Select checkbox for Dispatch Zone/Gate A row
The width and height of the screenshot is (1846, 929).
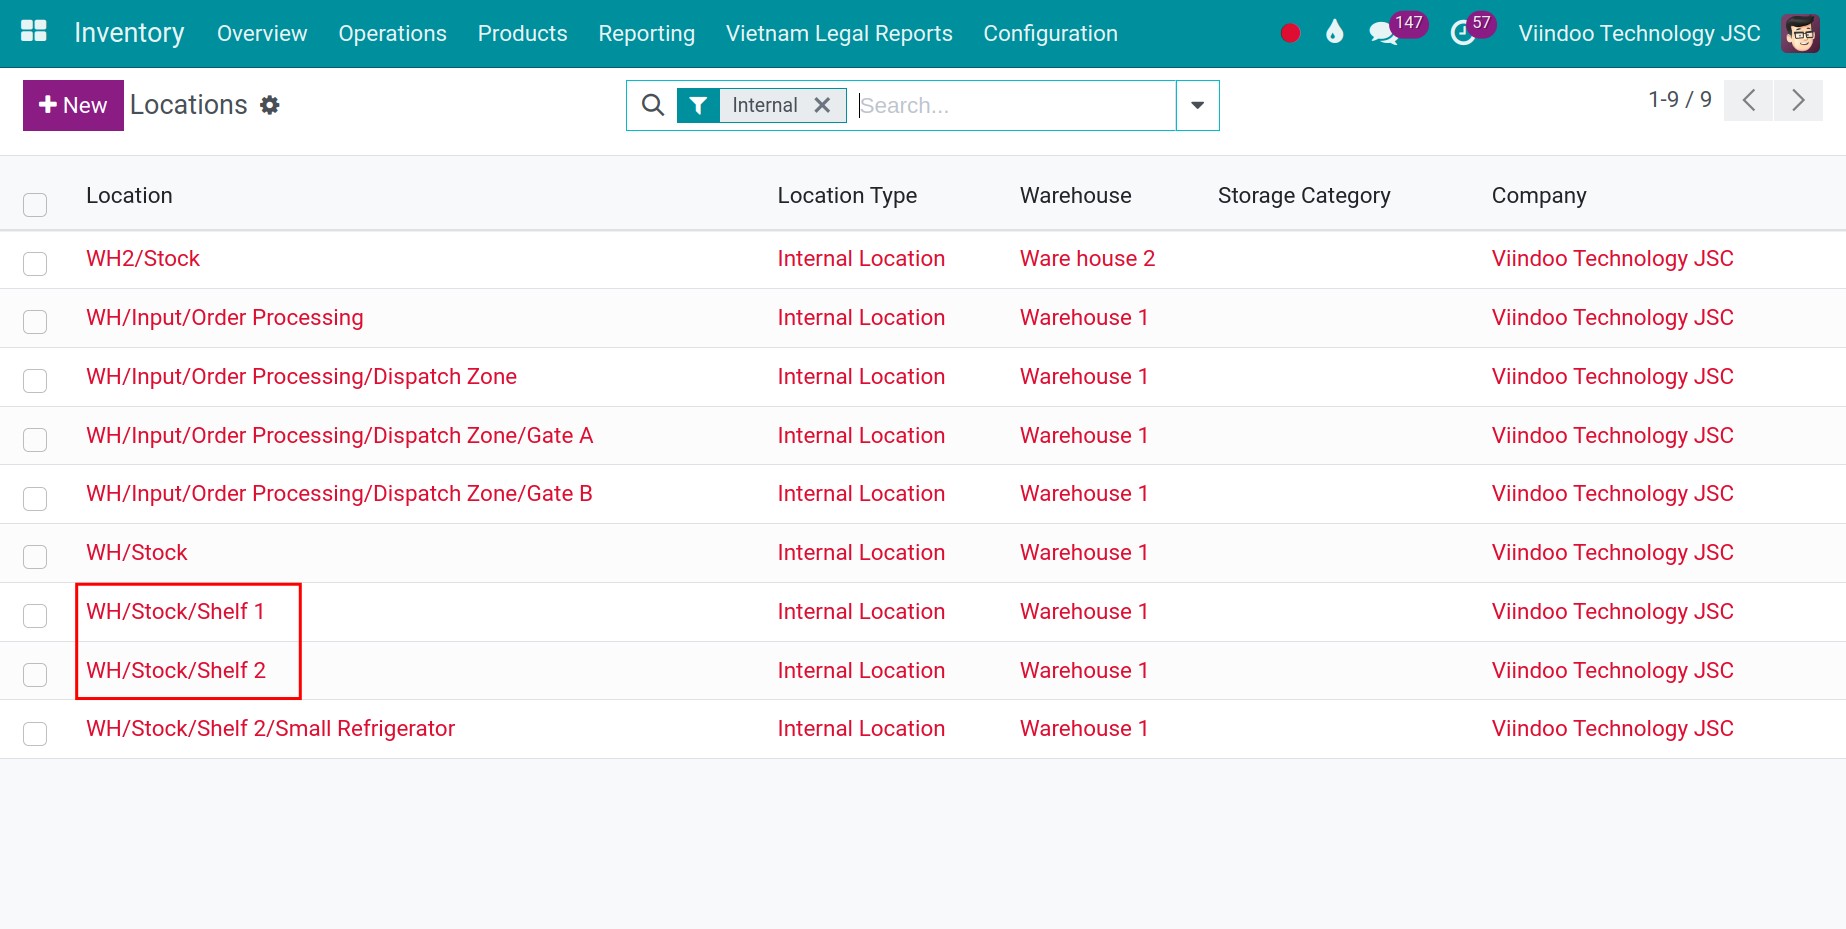click(35, 440)
